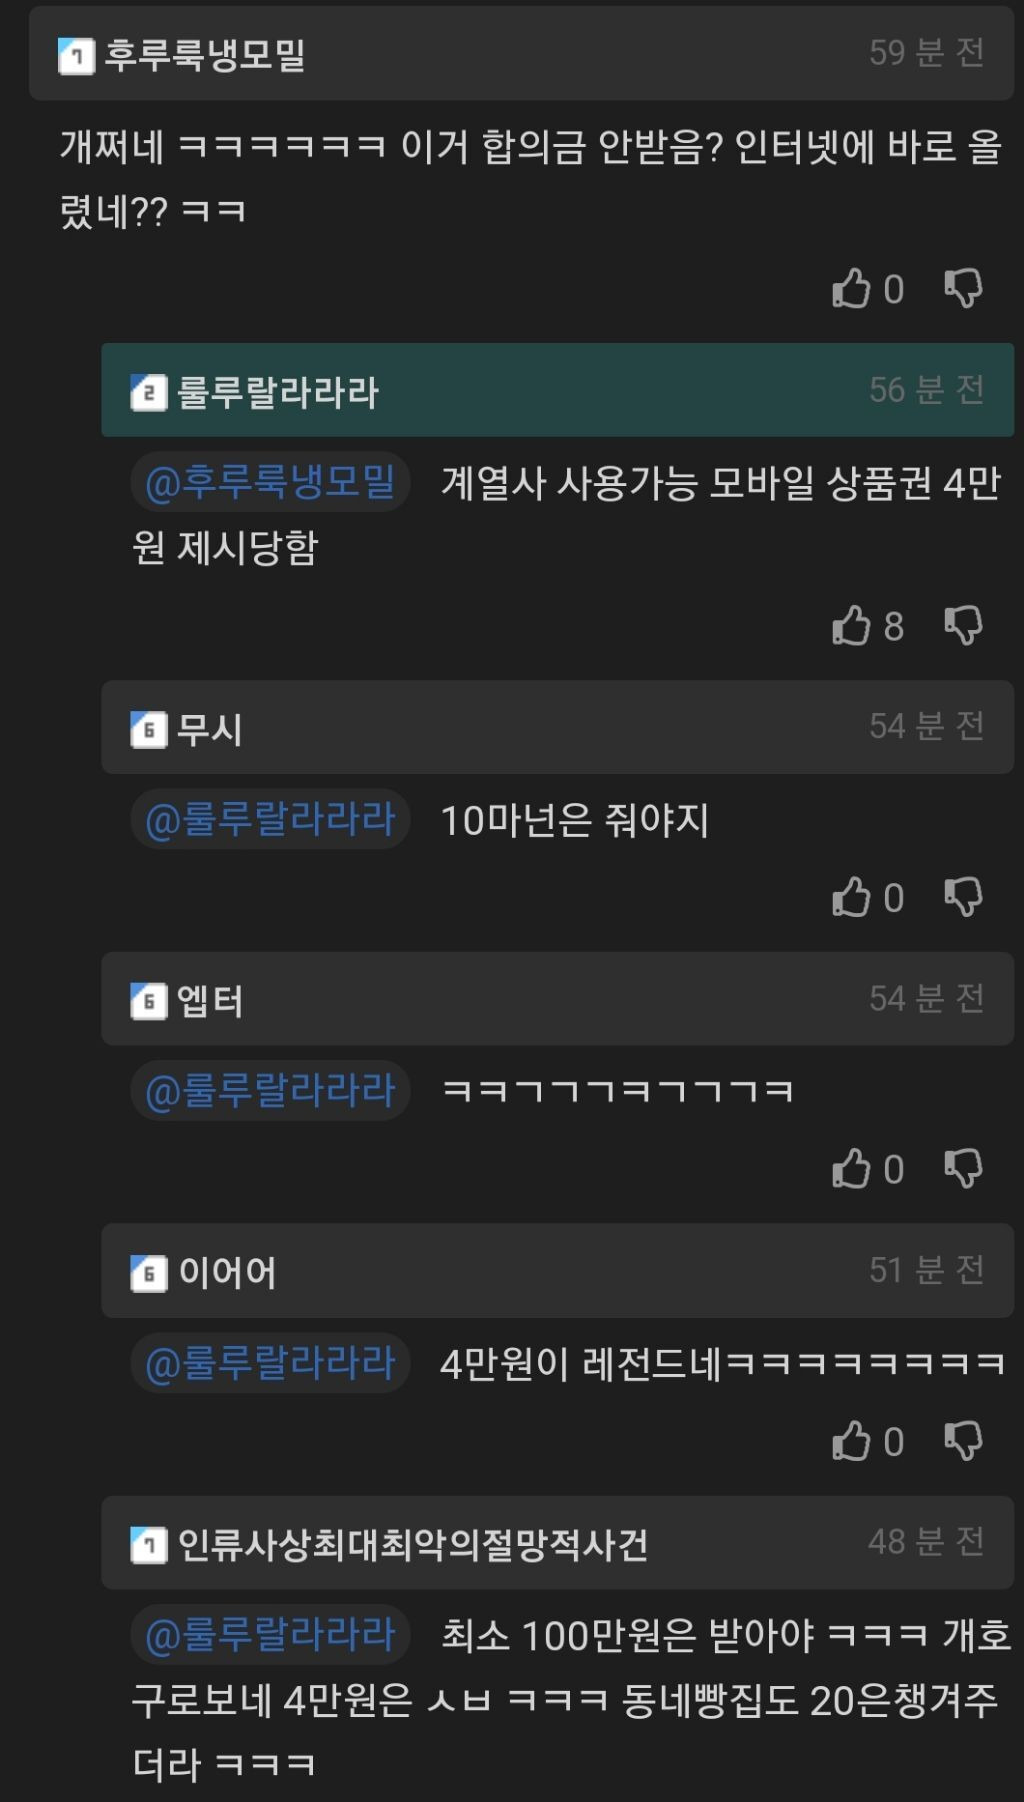1024x1802 pixels.
Task: Open profile of user 인류사상최대최악의절망적사건
Action: pos(412,1545)
